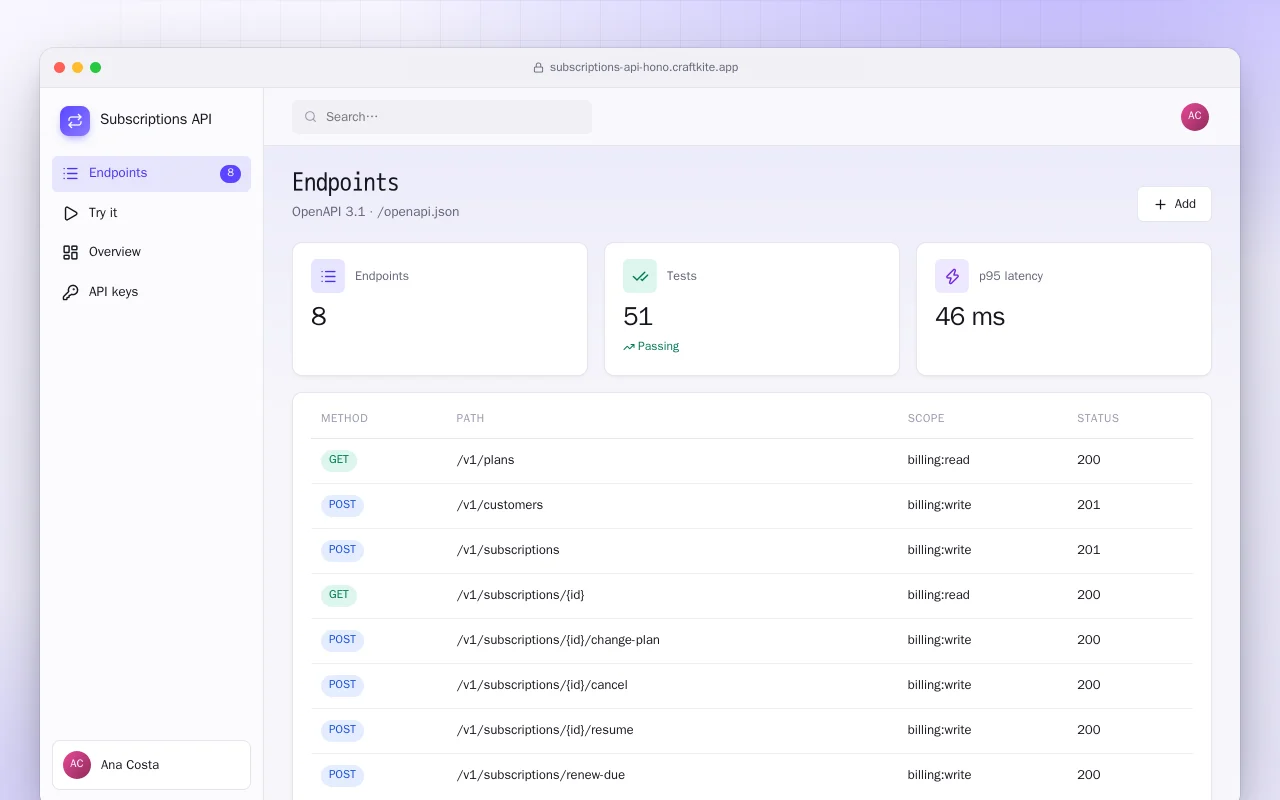
Task: Select the /v1/customers path
Action: pos(500,506)
